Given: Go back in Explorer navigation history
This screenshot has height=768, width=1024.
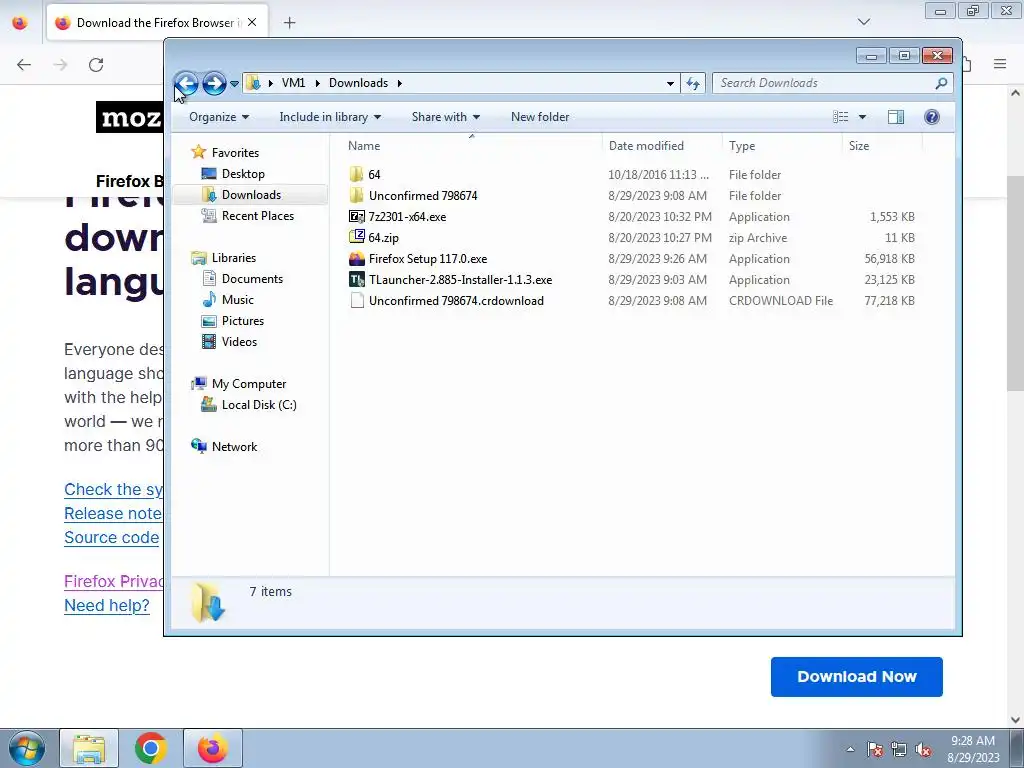Looking at the screenshot, I should click(186, 83).
